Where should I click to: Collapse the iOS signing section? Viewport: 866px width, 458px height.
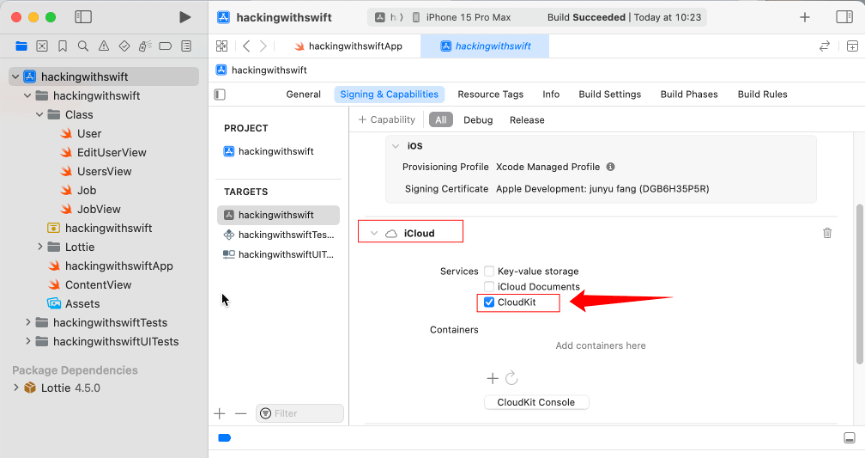click(395, 146)
